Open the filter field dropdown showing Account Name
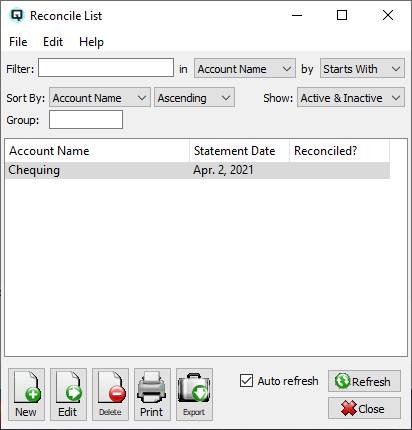This screenshot has height=430, width=412. pos(245,69)
